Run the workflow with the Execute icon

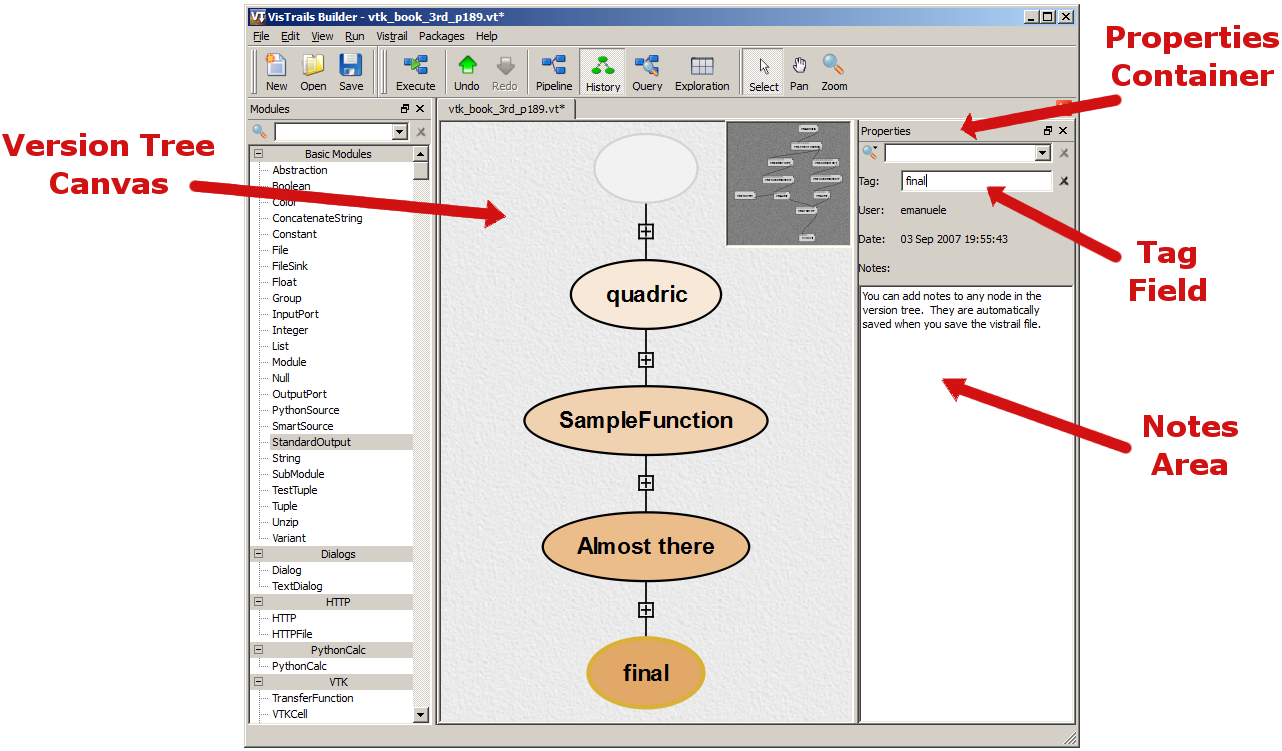point(415,72)
